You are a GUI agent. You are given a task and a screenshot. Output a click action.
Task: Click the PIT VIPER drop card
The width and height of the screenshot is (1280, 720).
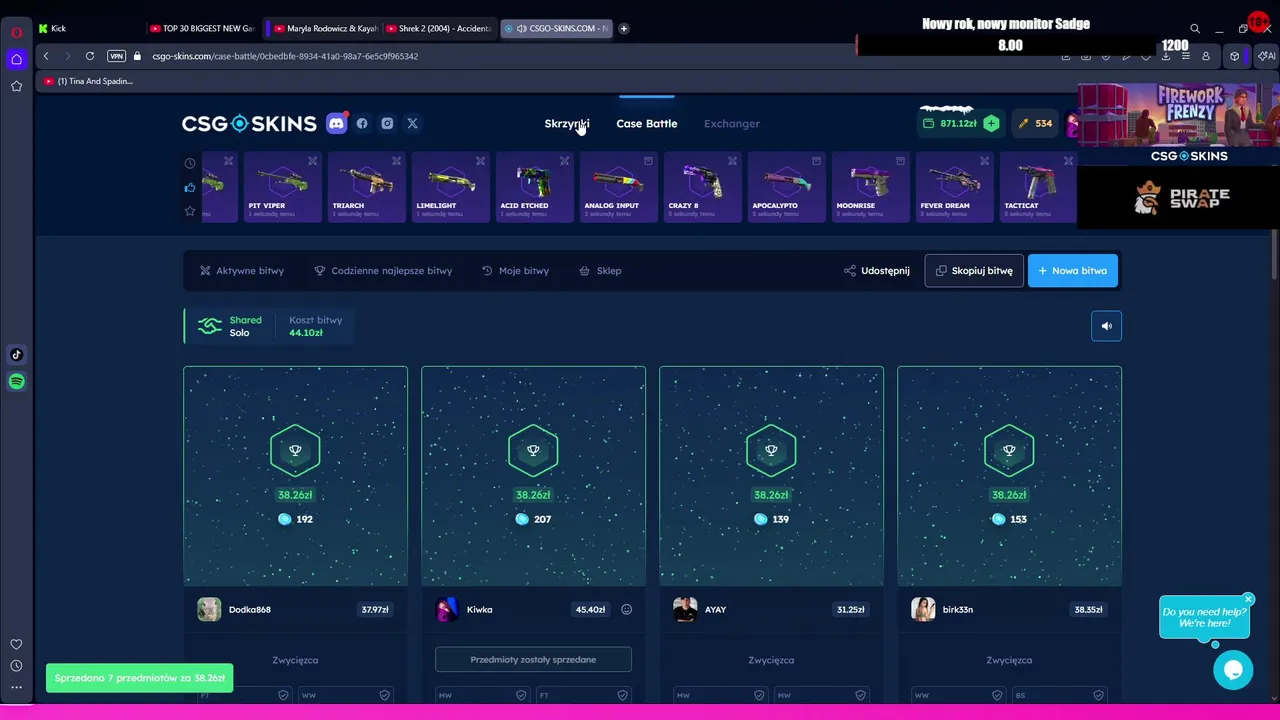[283, 187]
